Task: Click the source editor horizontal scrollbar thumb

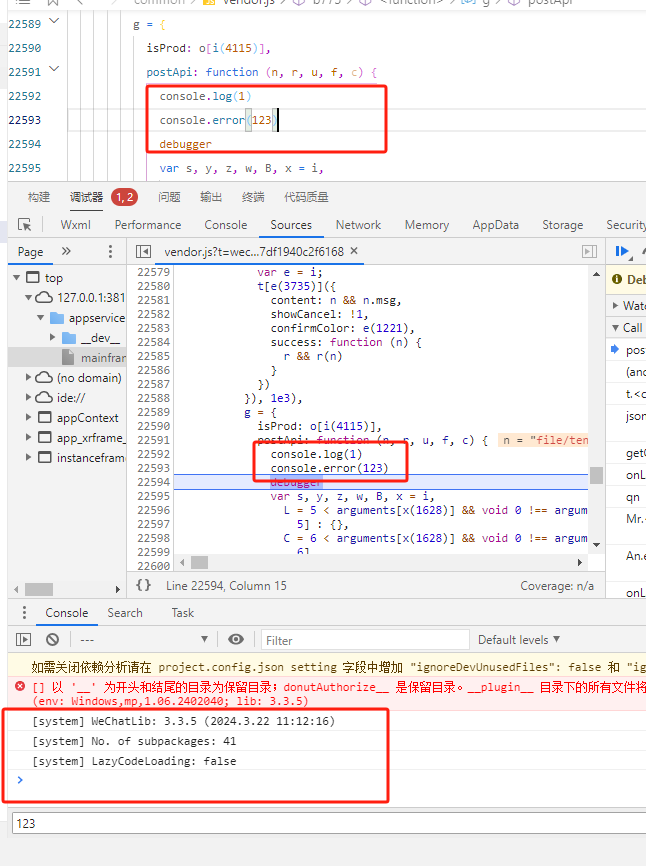Action: pos(199,562)
